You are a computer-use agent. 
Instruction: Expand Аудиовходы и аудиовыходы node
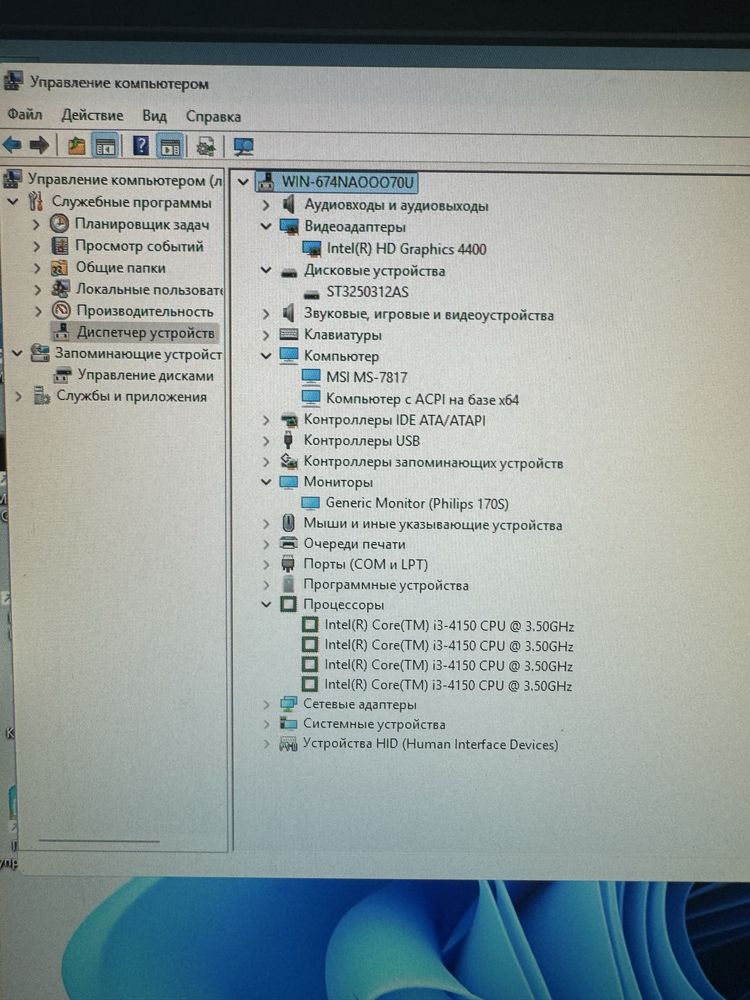(265, 205)
